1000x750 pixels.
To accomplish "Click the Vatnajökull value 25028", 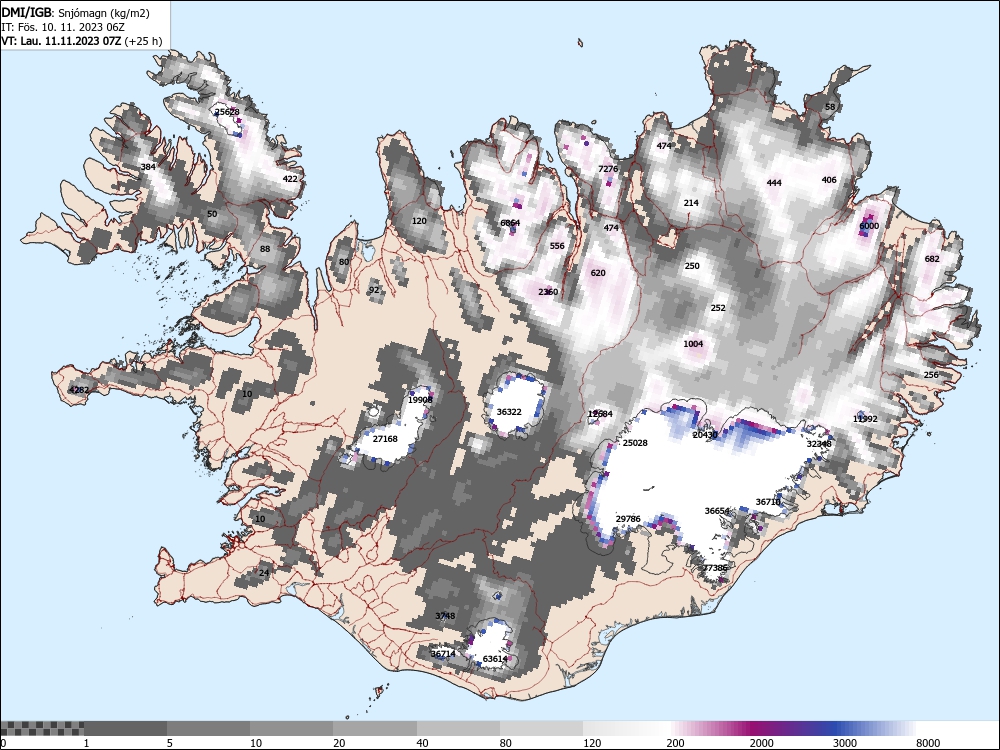I will point(635,443).
